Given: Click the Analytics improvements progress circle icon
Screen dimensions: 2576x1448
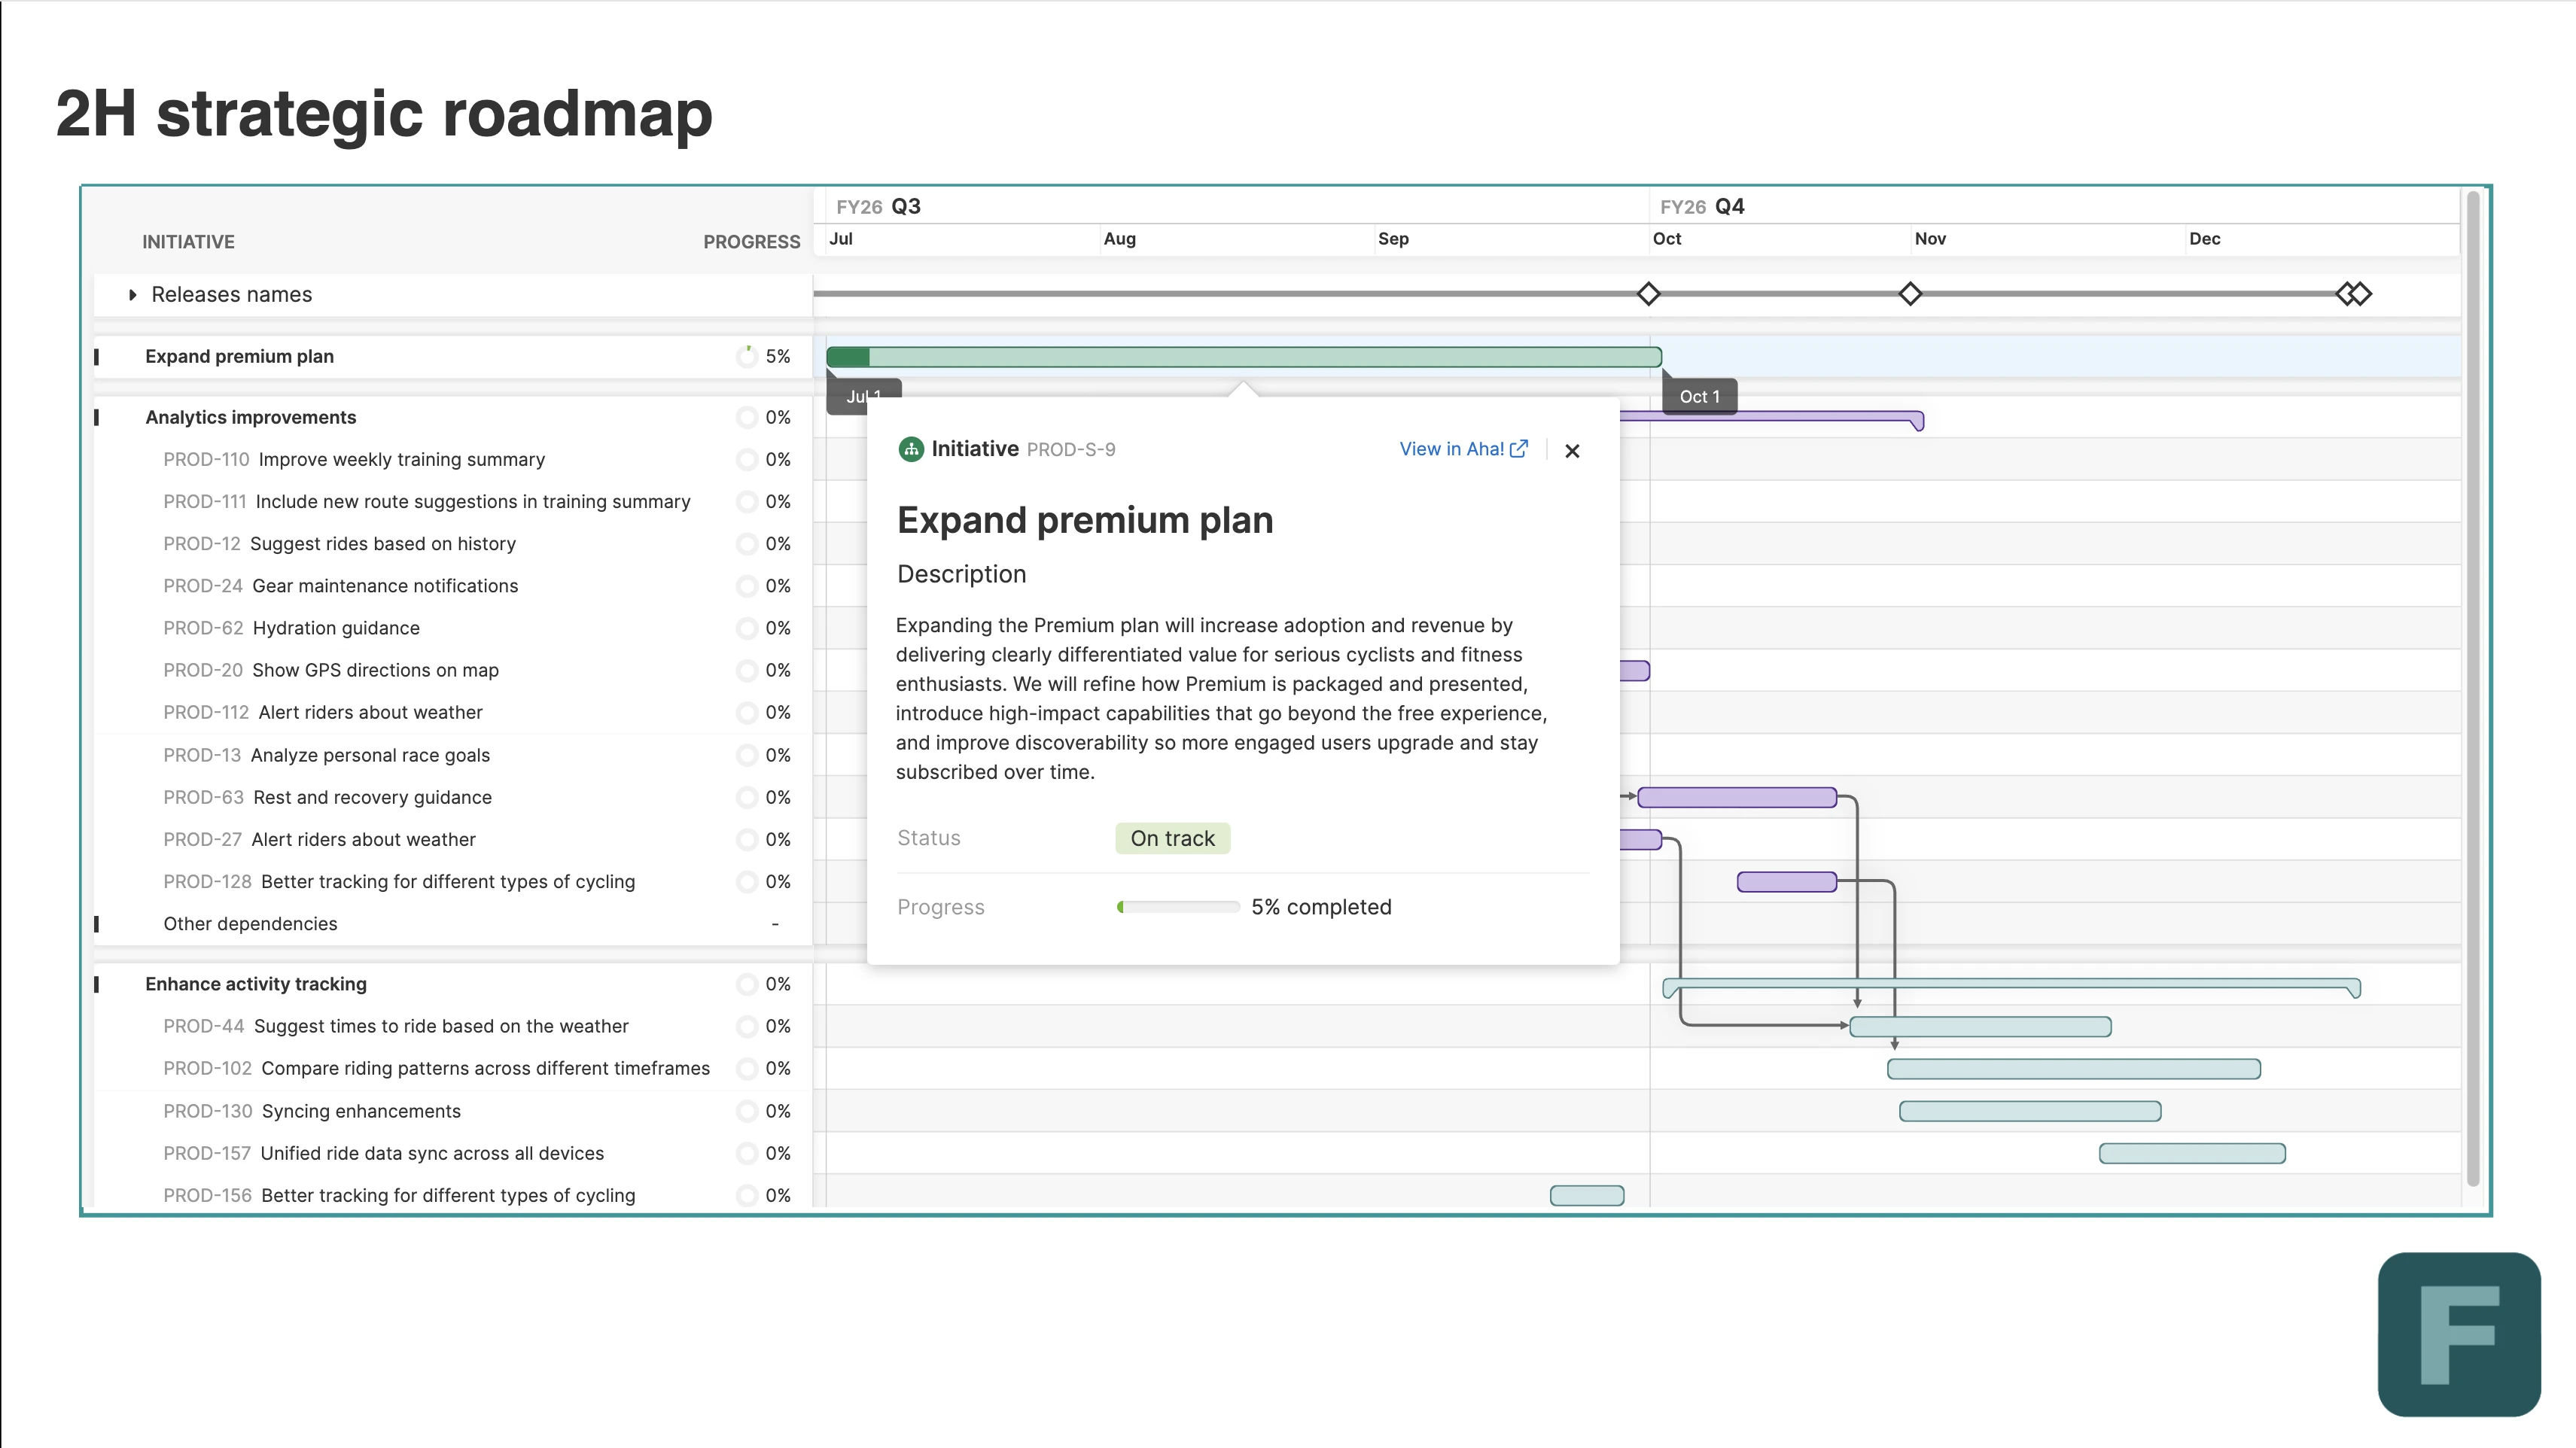Looking at the screenshot, I should (x=746, y=418).
